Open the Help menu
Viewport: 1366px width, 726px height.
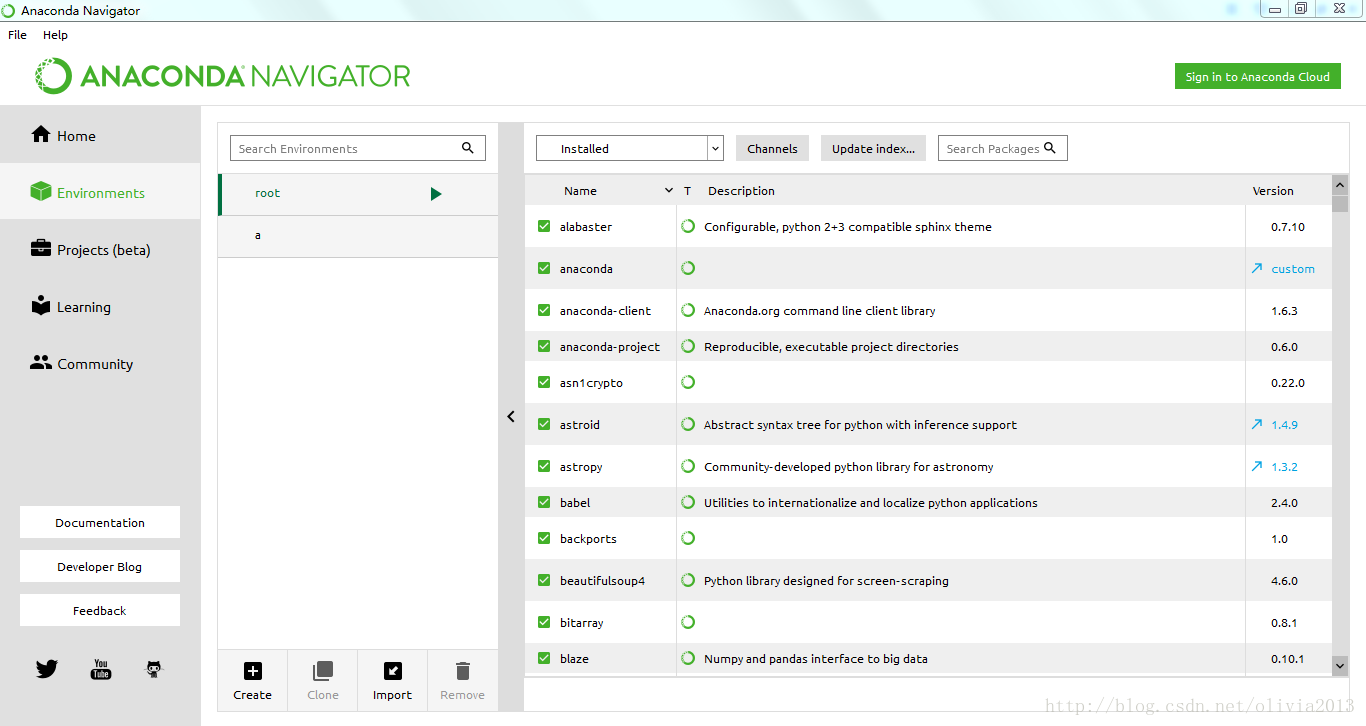[55, 34]
